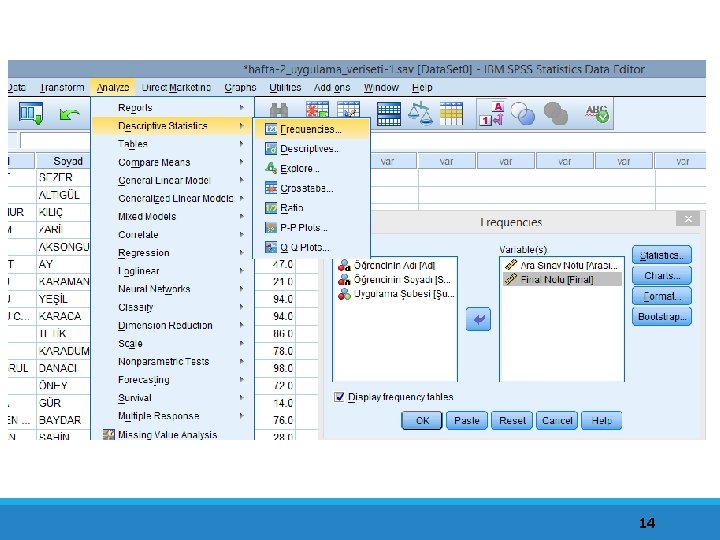Expand the Generalized Linear Models submenu
The image size is (720, 540).
click(172, 198)
